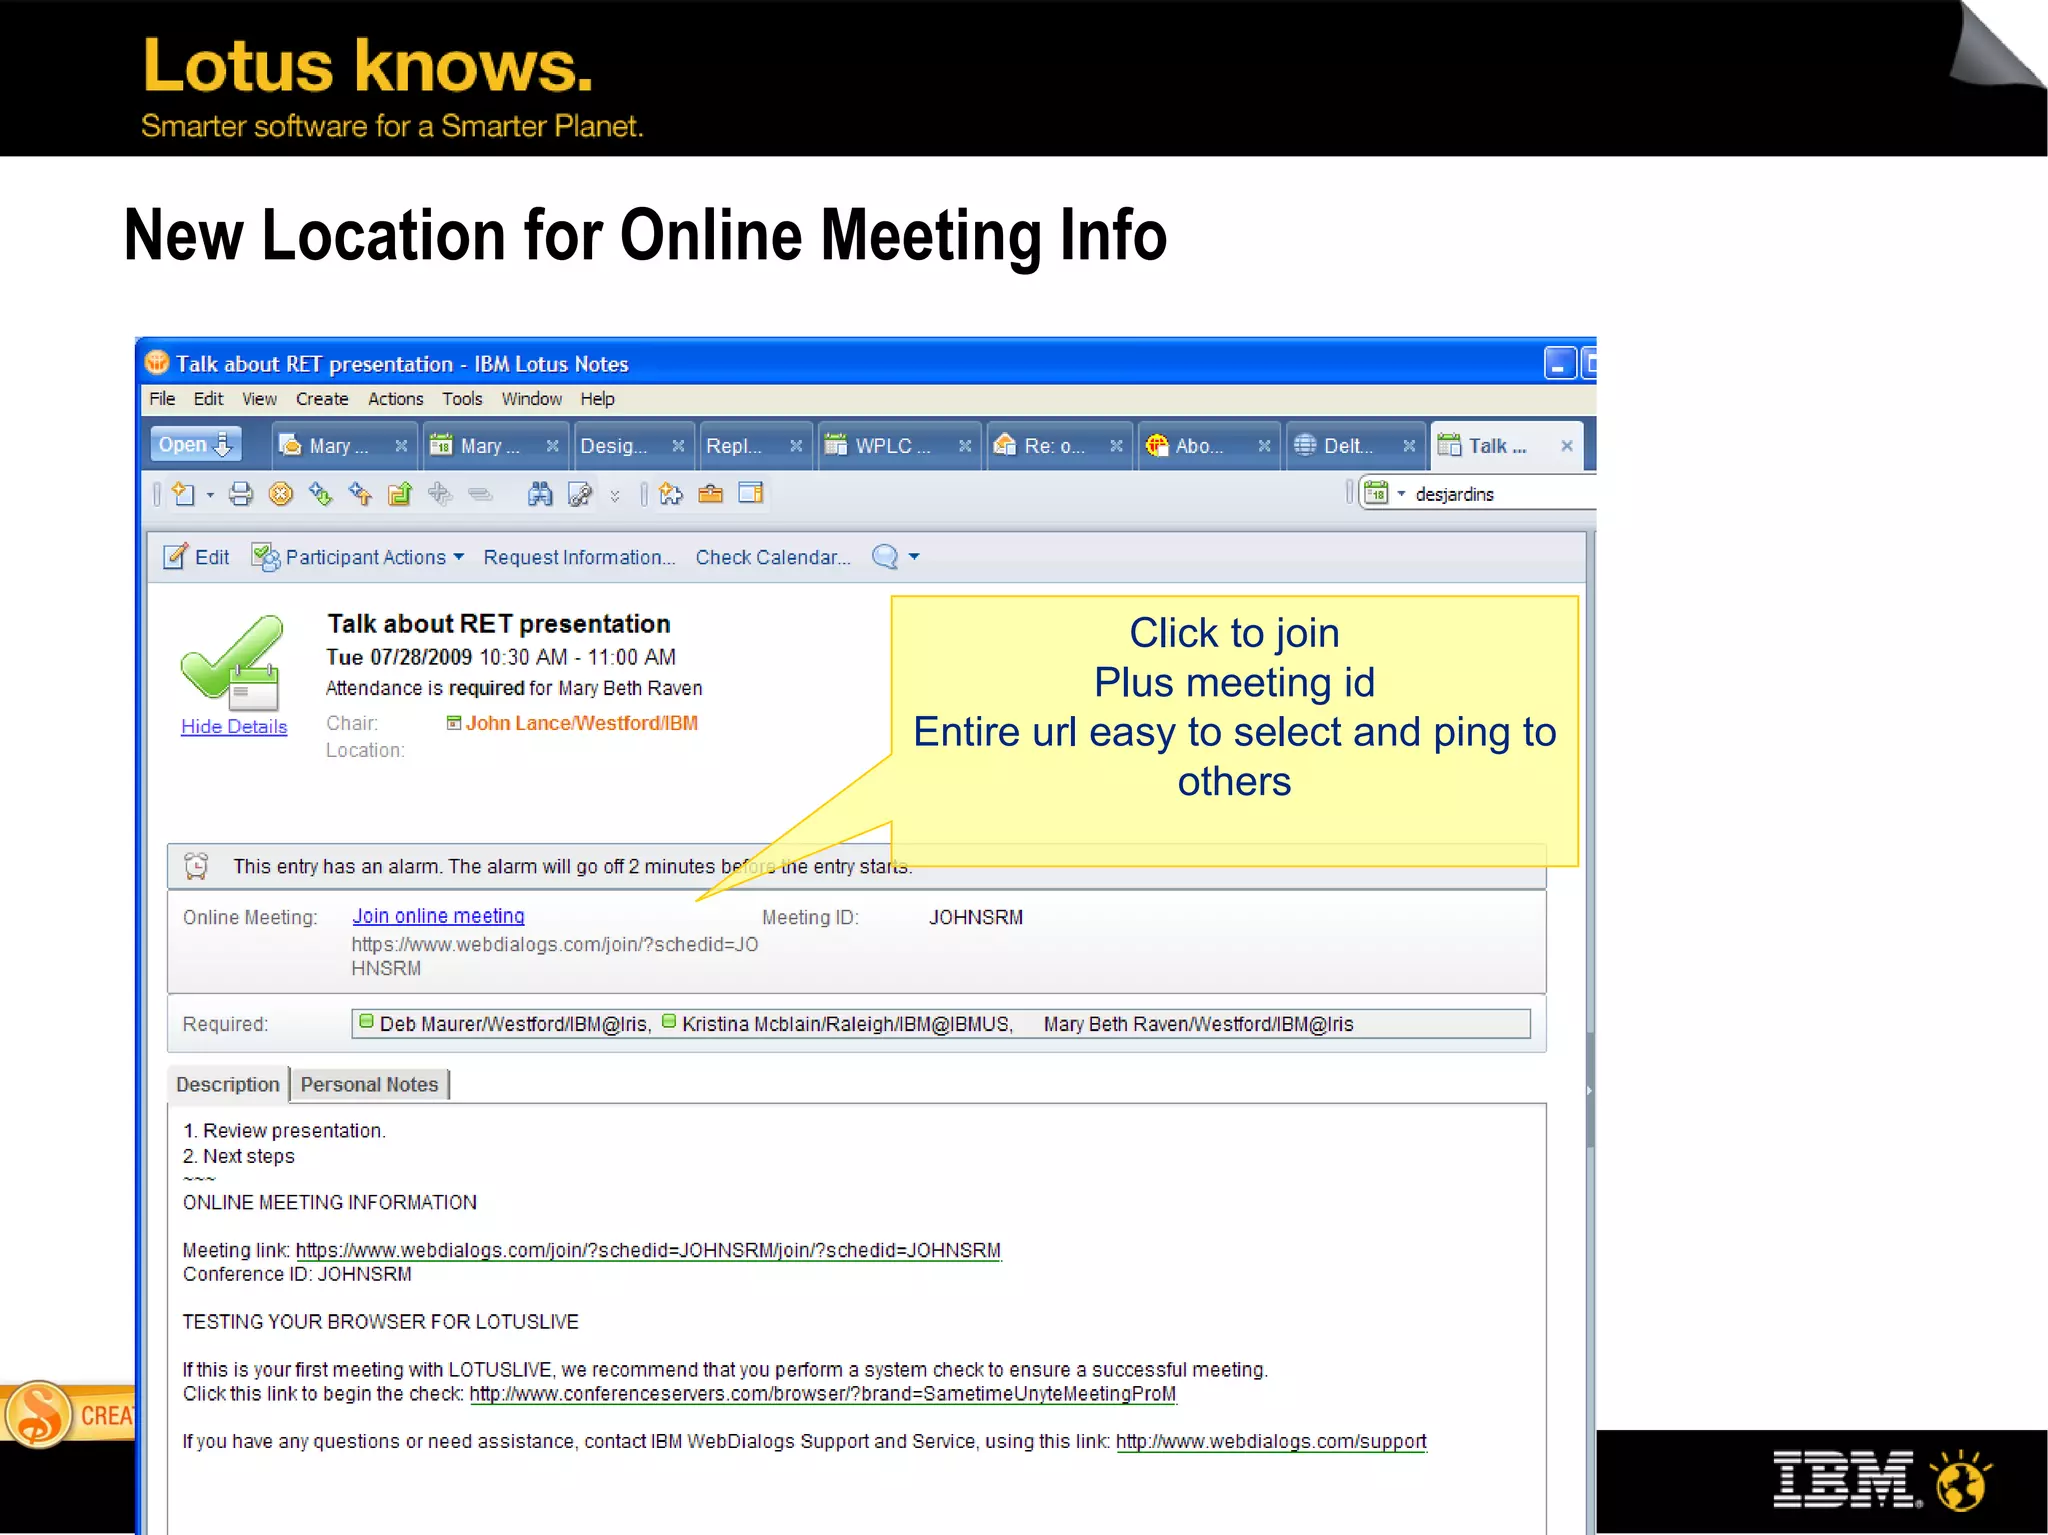2048x1535 pixels.
Task: Click the Edit action with pencil icon
Action: click(196, 557)
